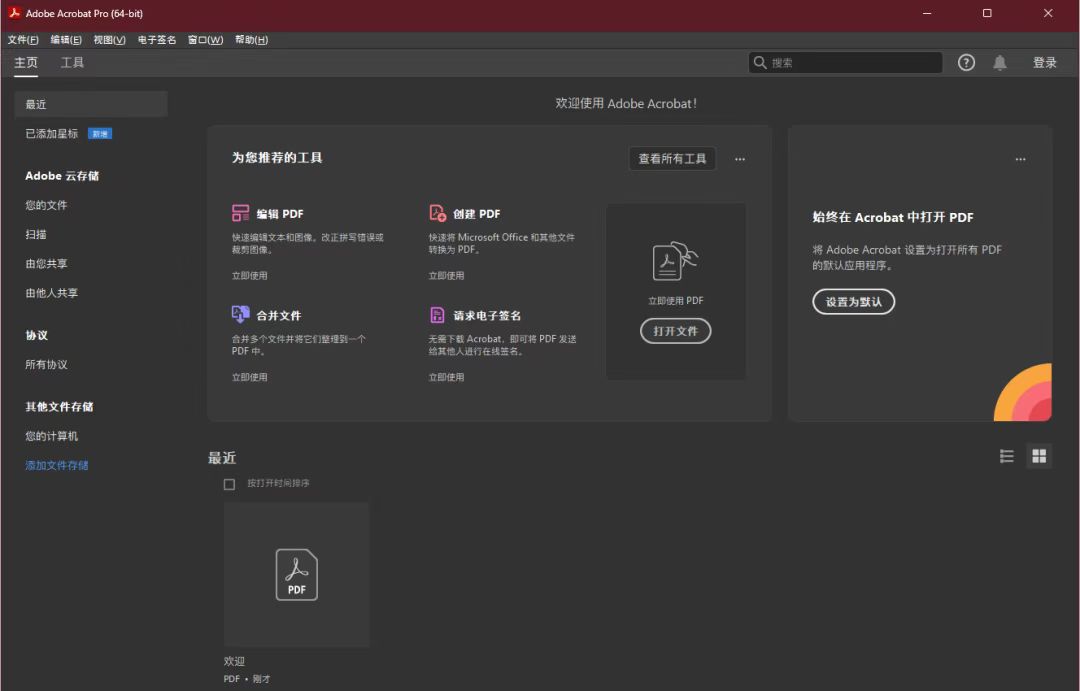
Task: Switch recent files to list view
Action: coord(1006,456)
